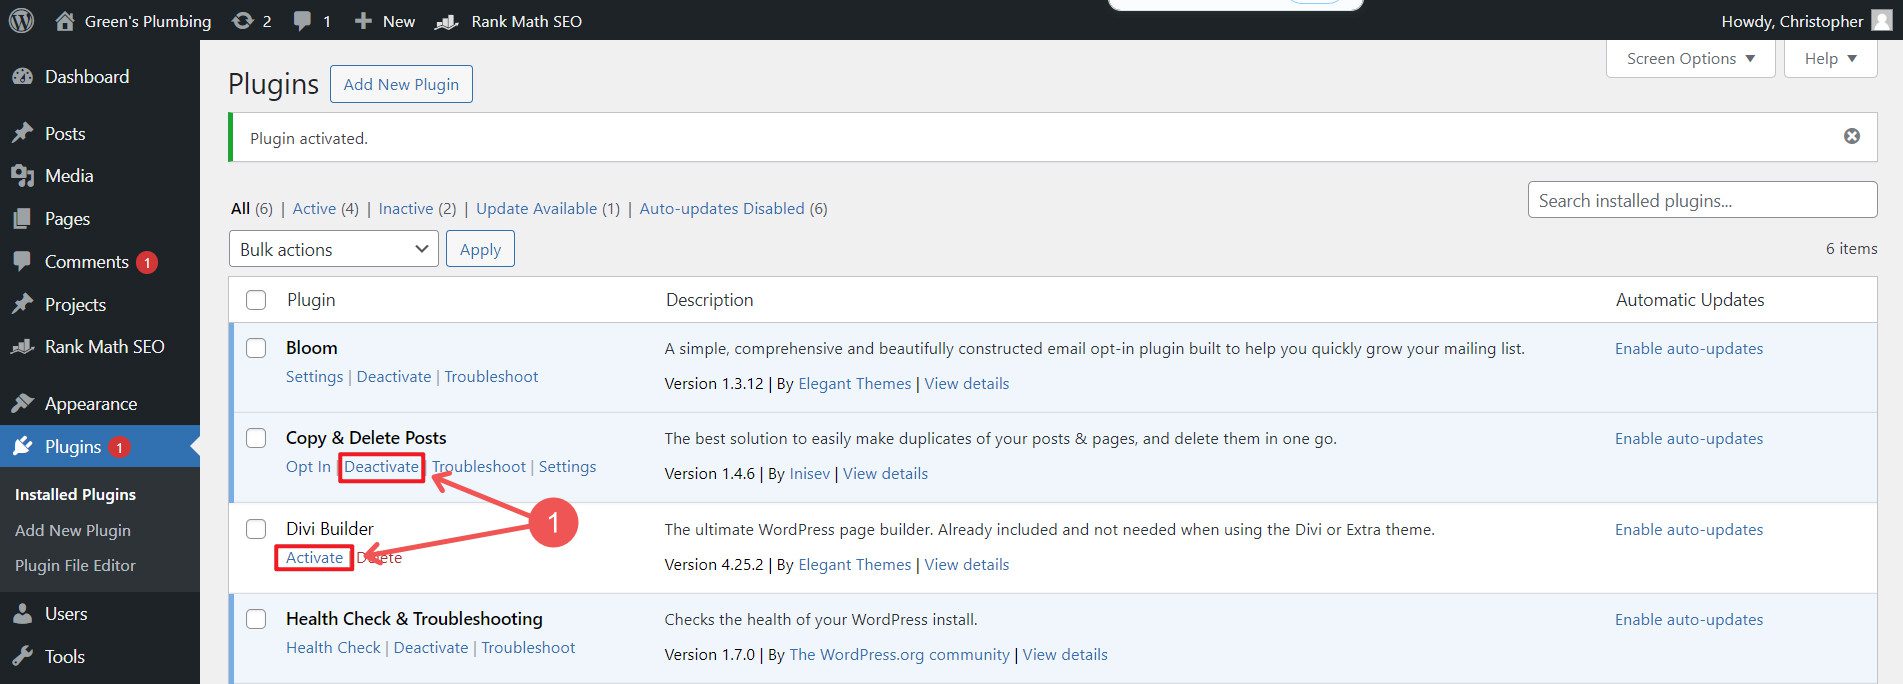The height and width of the screenshot is (684, 1903).
Task: Click the red Comments count badge
Action: click(147, 262)
